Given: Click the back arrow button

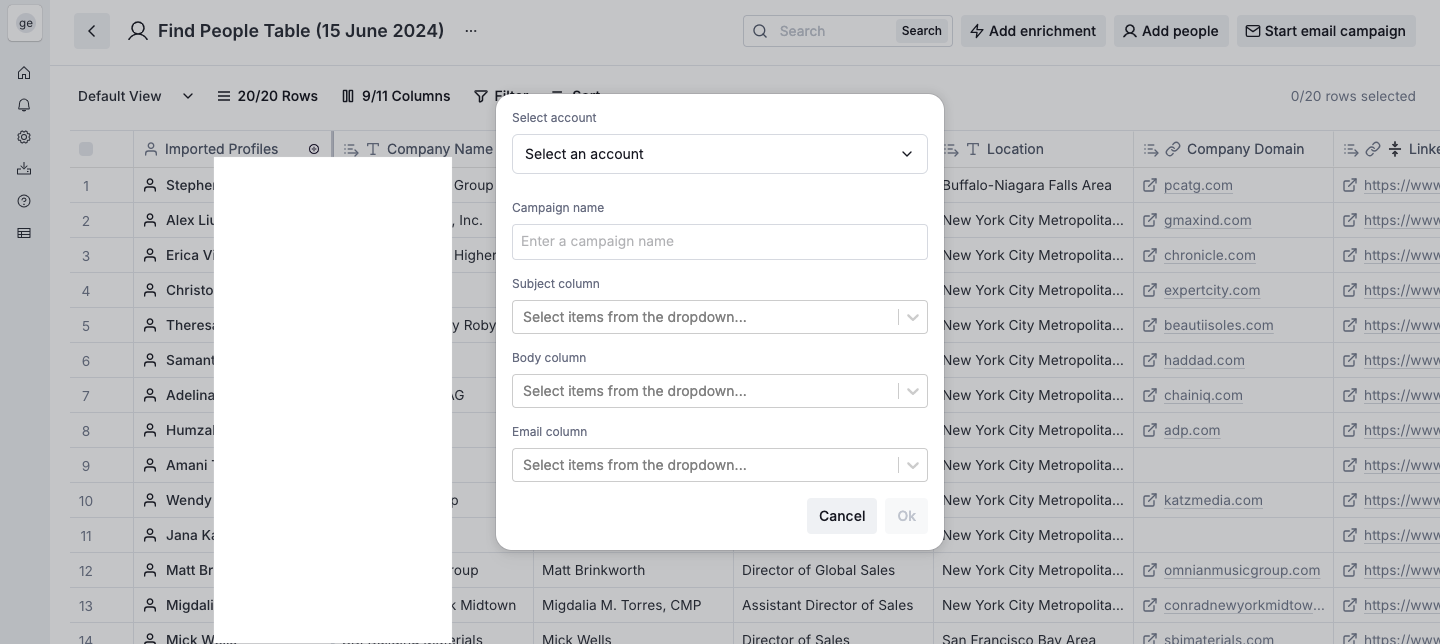Looking at the screenshot, I should click(x=92, y=31).
